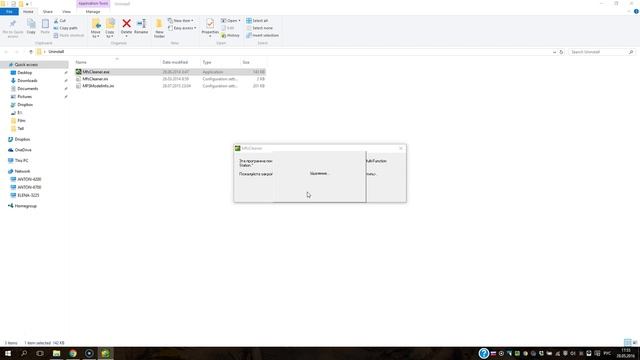Open Documents in navigation pane
The height and width of the screenshot is (360, 640).
(27, 89)
